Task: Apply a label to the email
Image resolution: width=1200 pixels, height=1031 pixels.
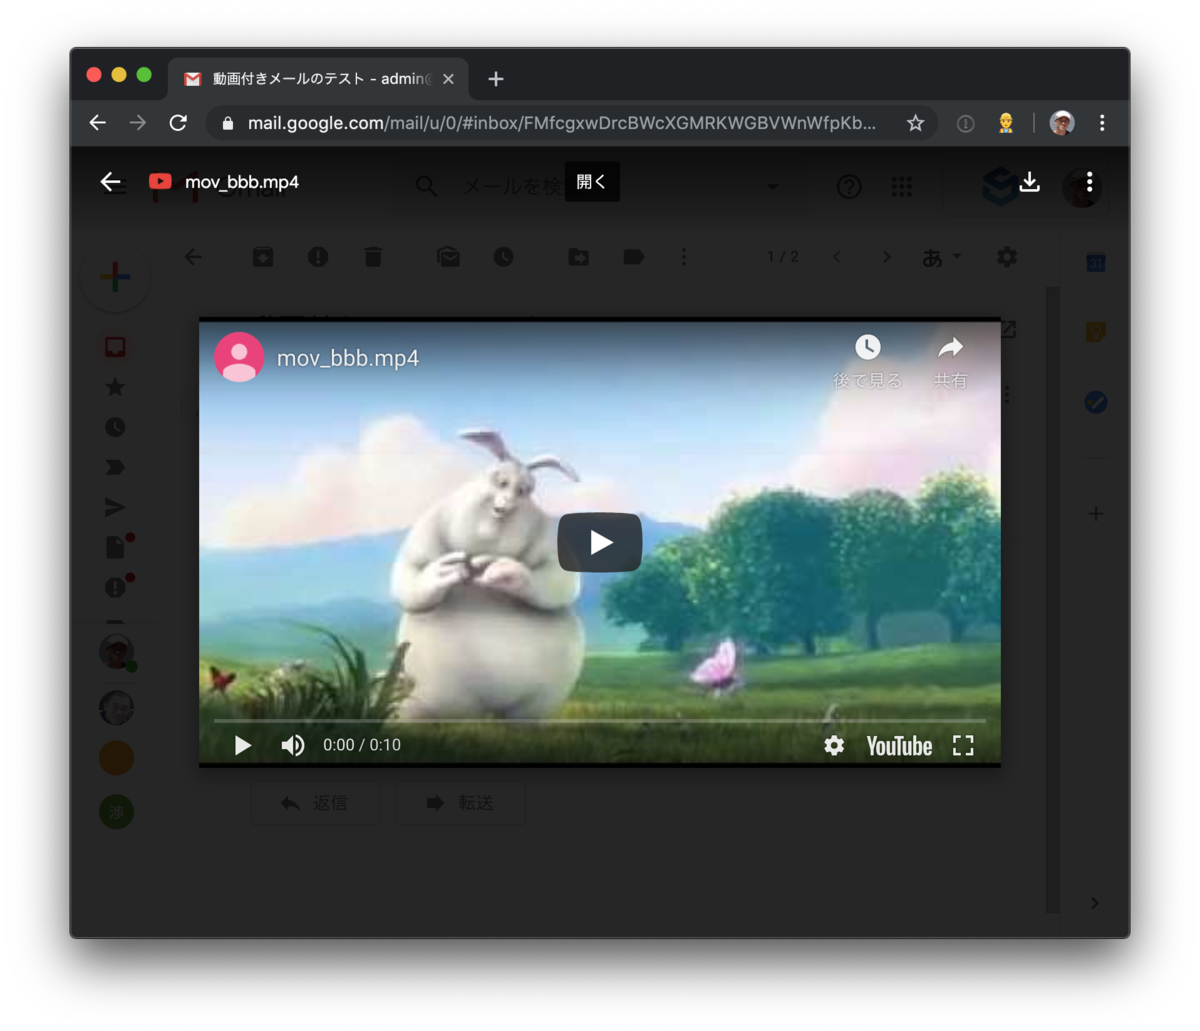Action: [x=633, y=257]
